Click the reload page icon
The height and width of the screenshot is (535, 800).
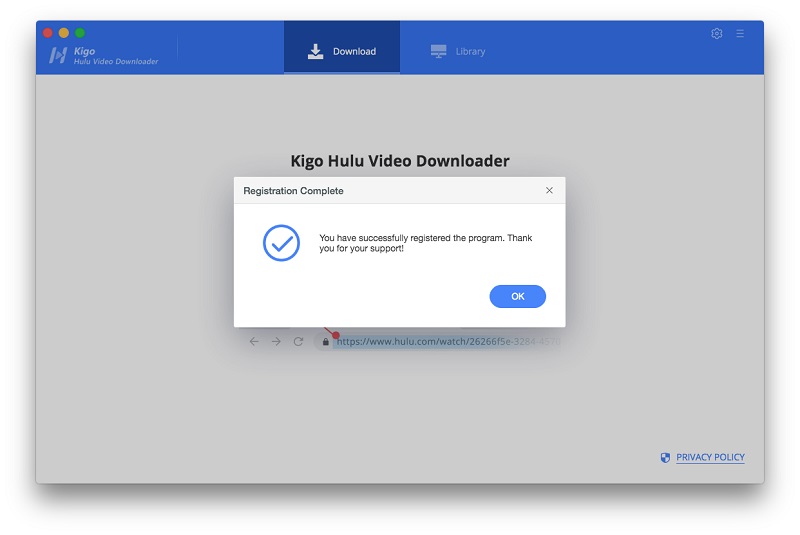coord(298,341)
